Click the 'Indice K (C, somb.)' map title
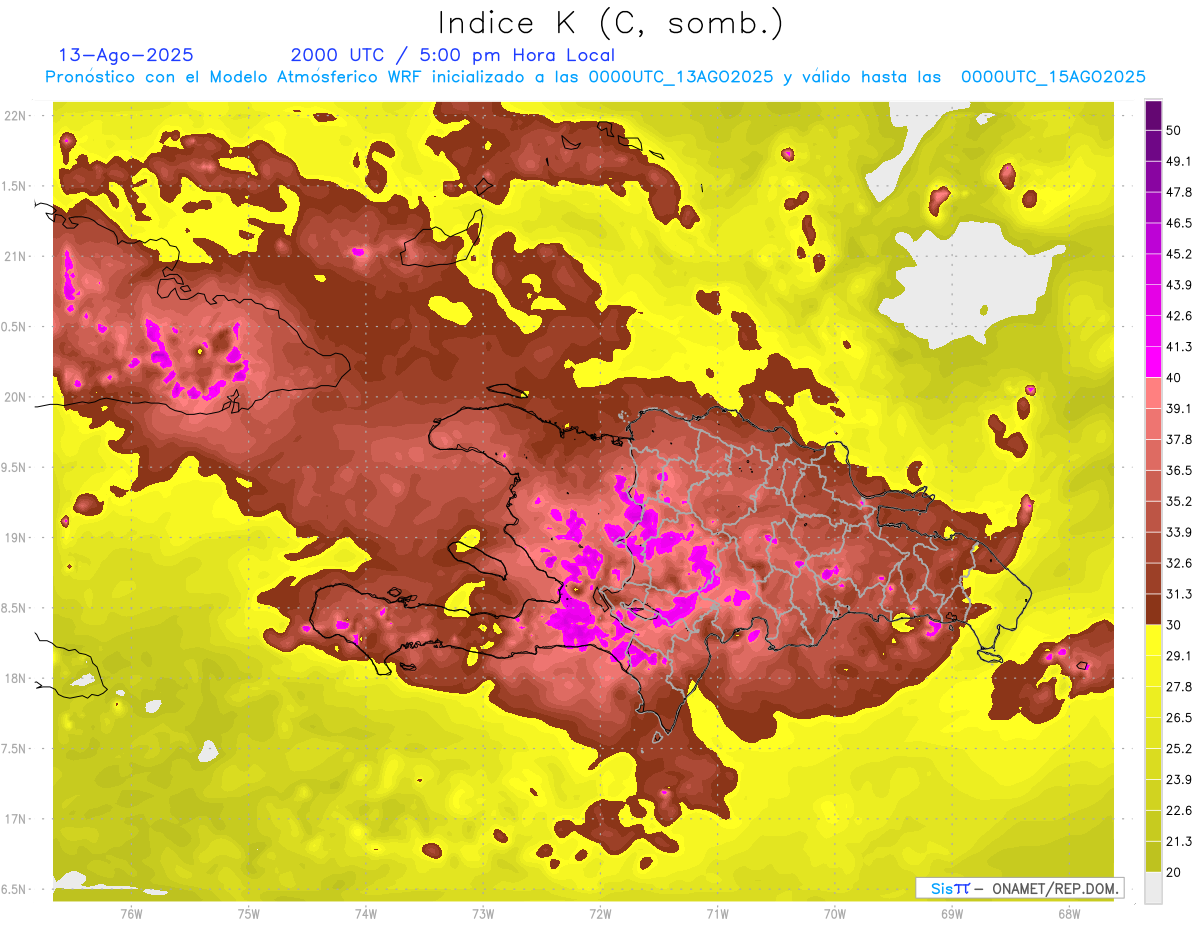The height and width of the screenshot is (927, 1200). pyautogui.click(x=610, y=23)
